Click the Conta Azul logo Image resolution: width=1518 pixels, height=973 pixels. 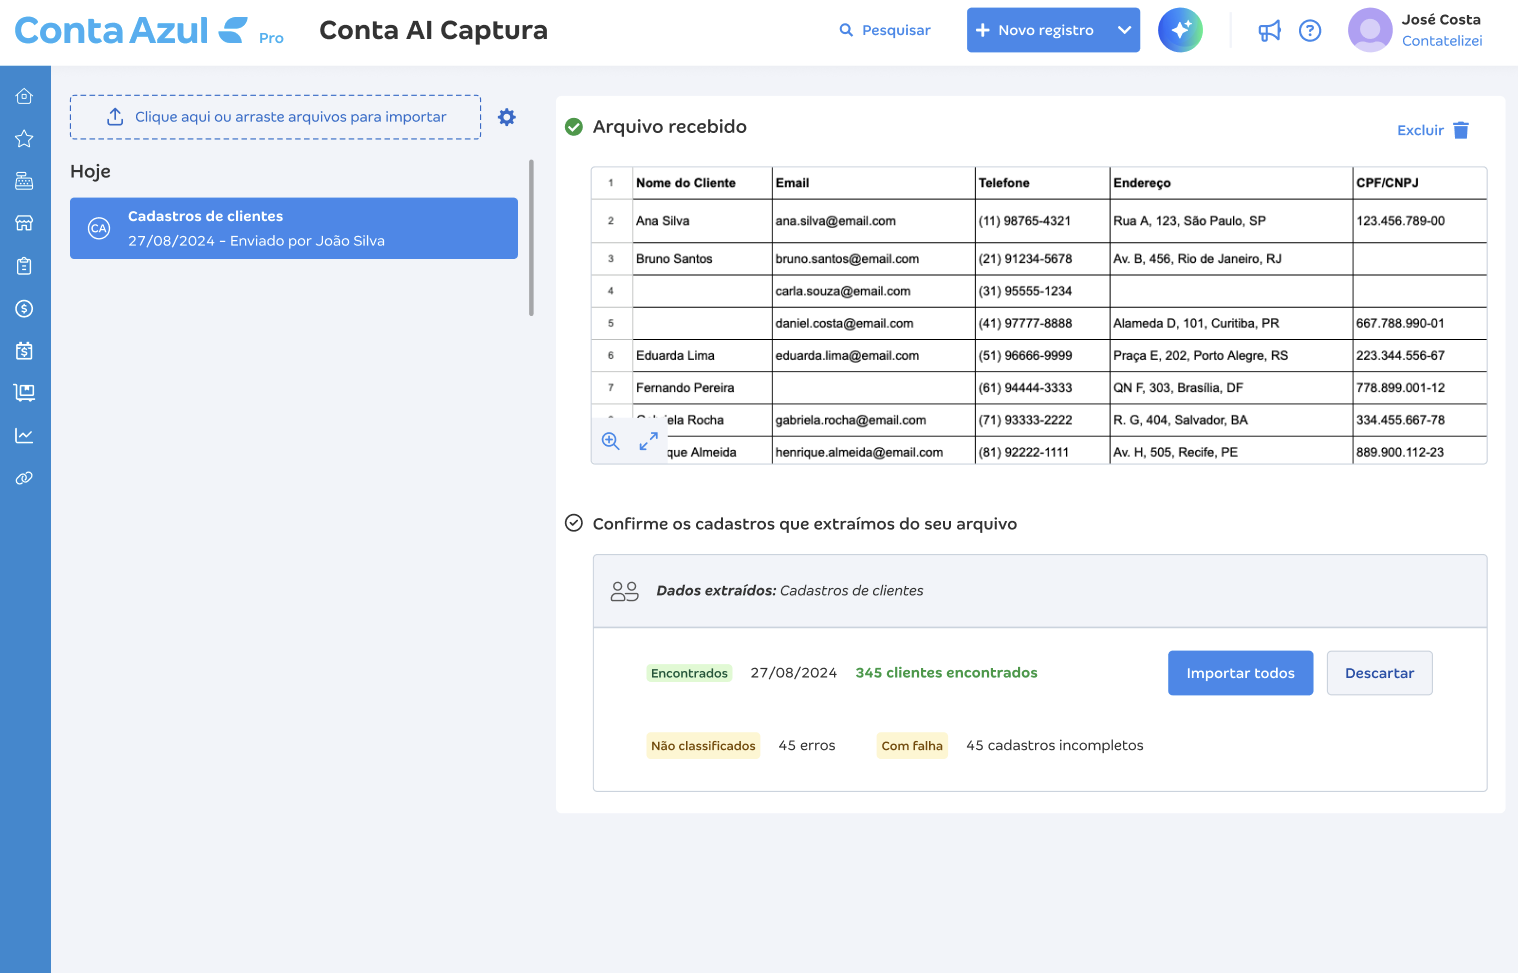tap(131, 31)
